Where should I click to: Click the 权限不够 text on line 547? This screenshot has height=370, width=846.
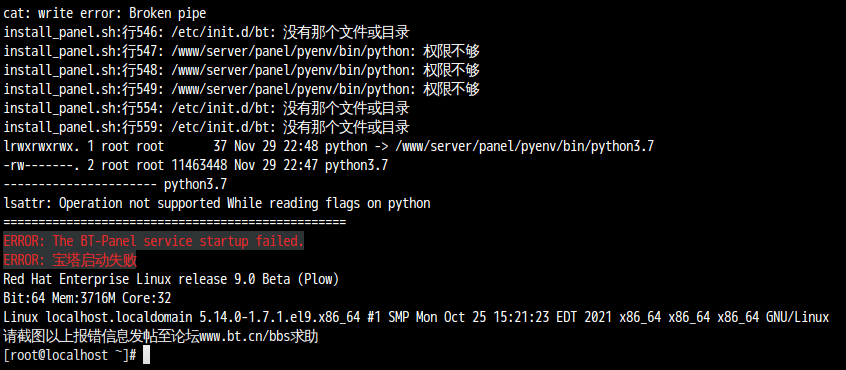[452, 51]
